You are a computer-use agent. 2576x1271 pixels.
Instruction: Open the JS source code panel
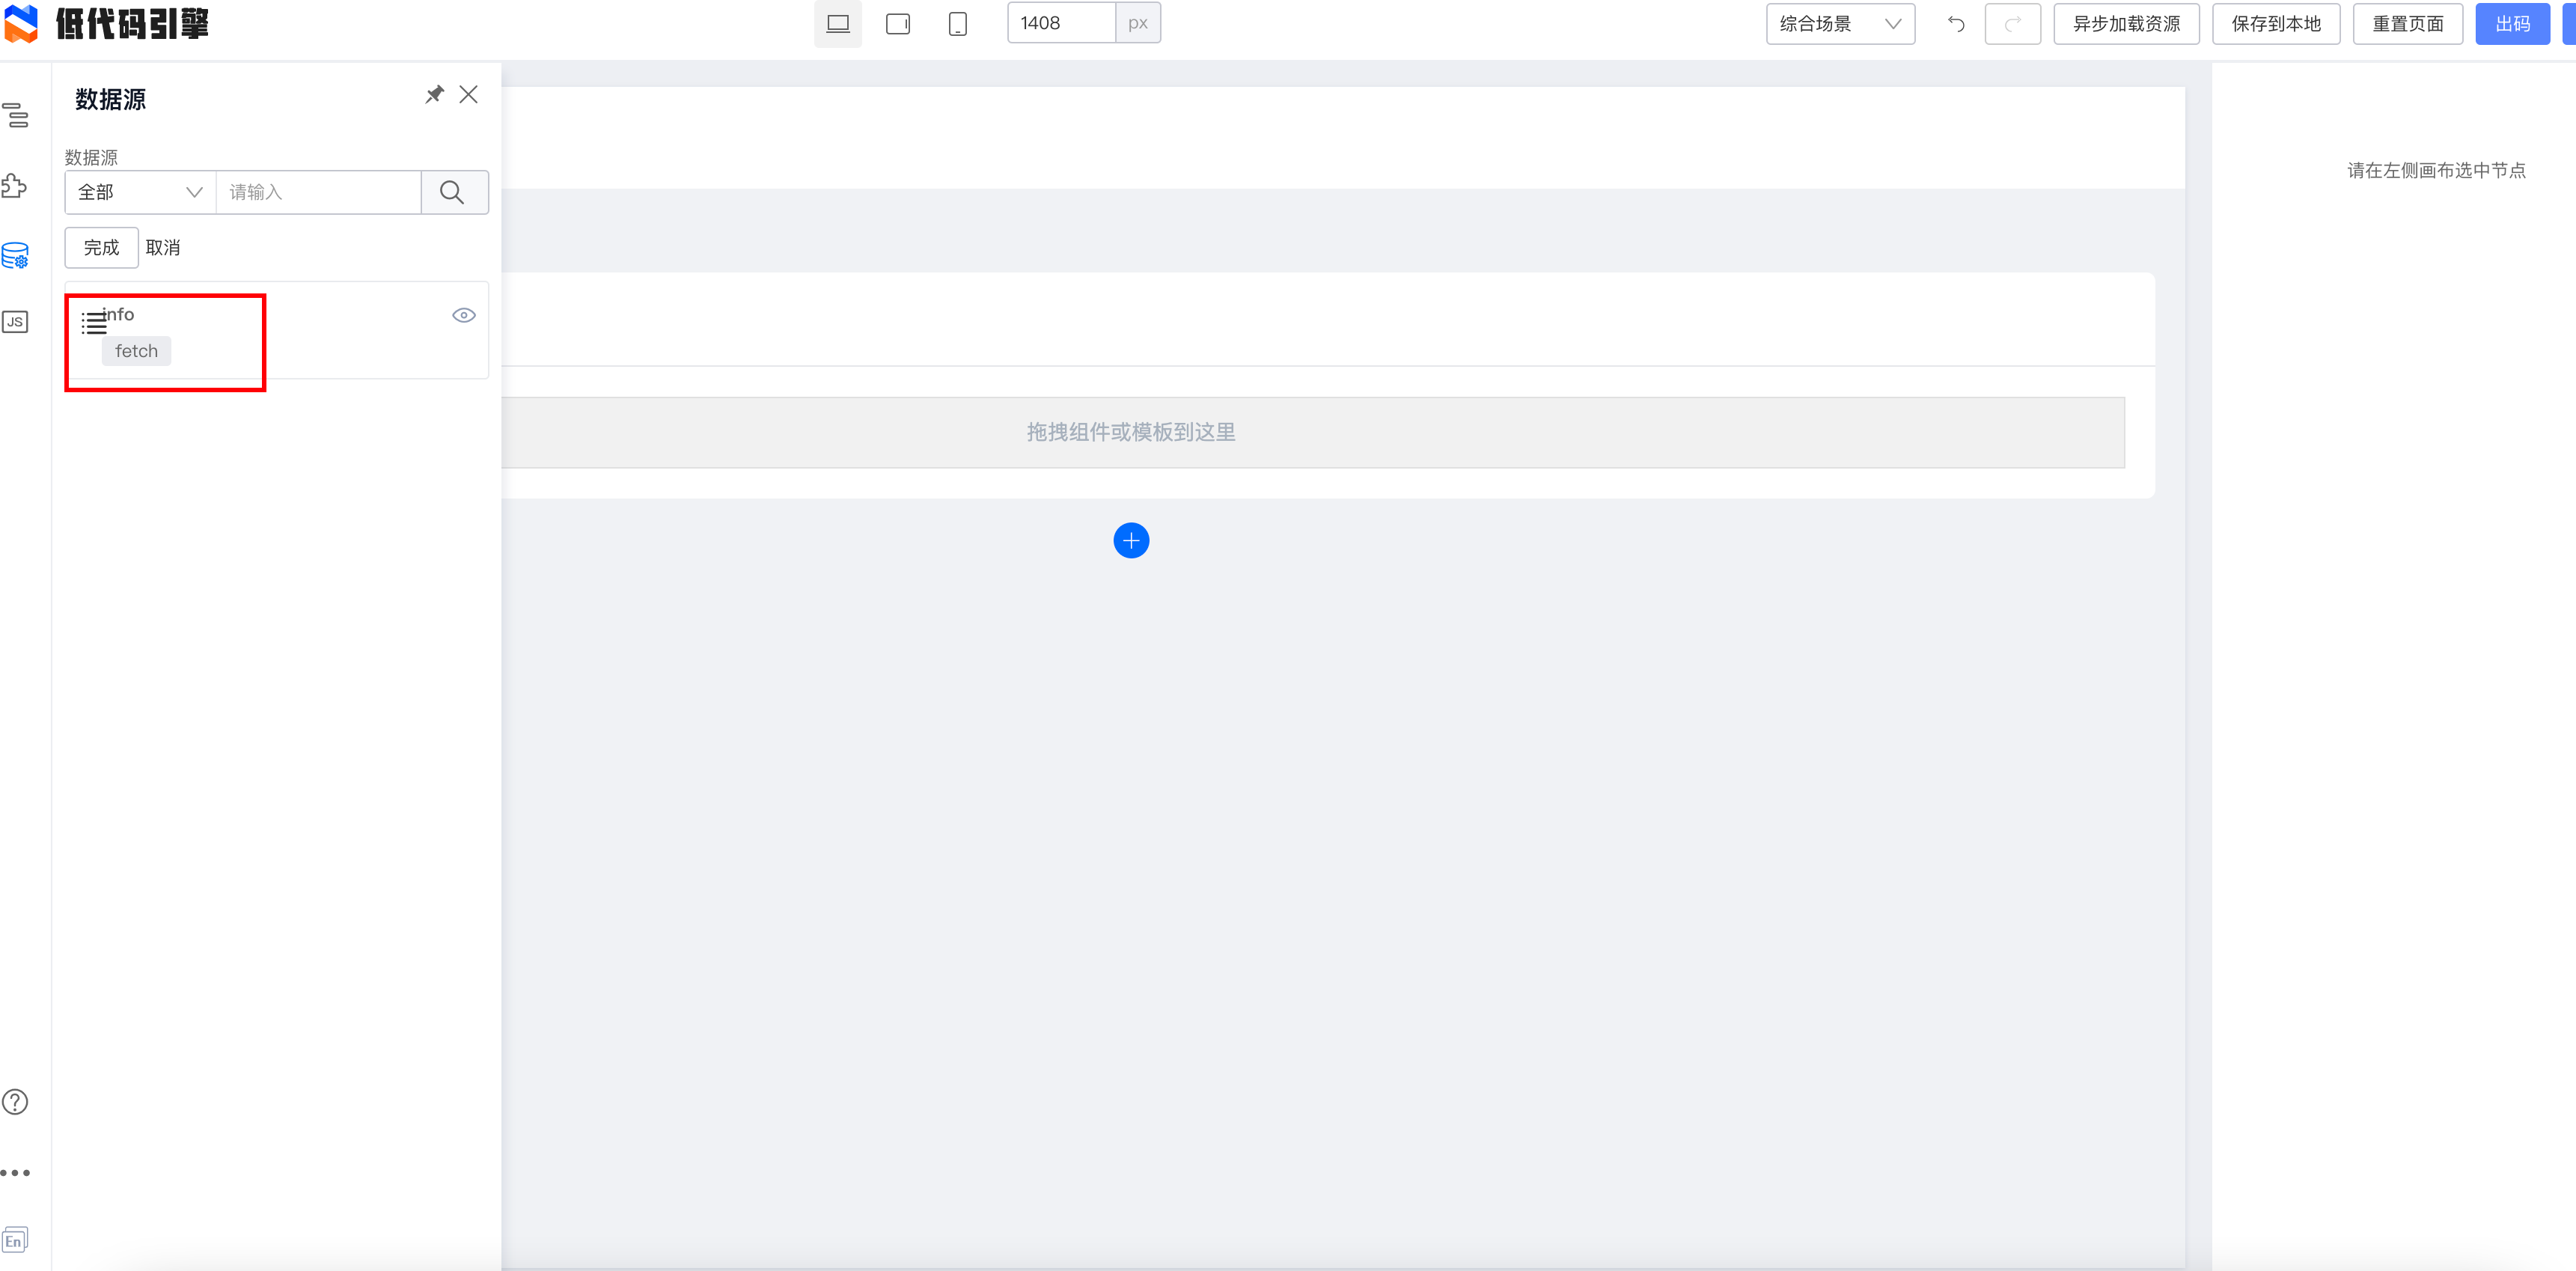tap(16, 321)
